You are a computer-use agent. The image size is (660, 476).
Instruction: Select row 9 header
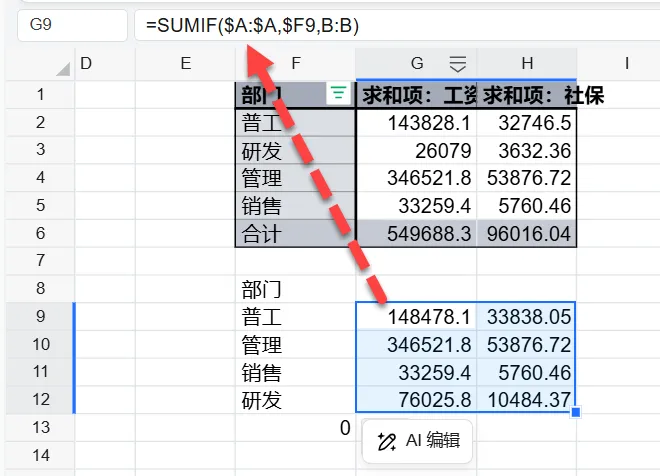pos(40,316)
